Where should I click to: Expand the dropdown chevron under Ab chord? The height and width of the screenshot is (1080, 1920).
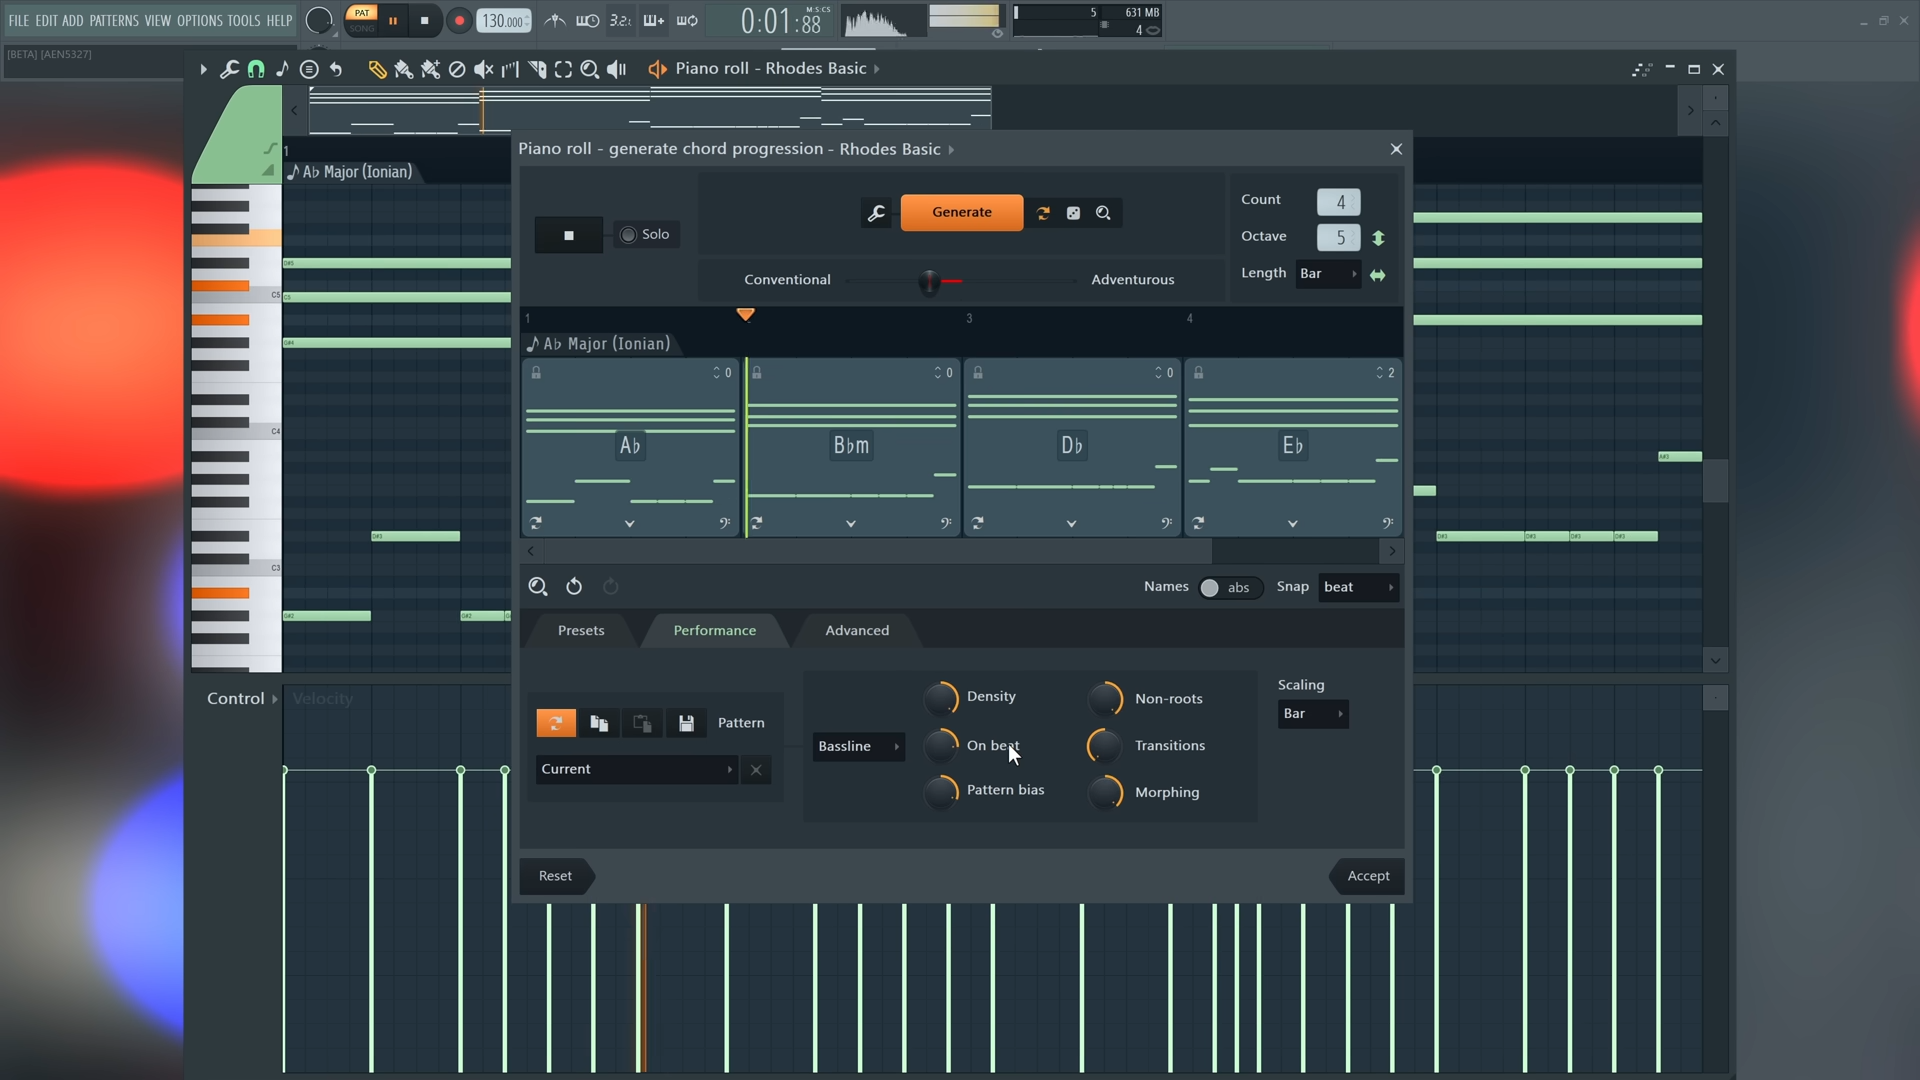coord(629,523)
